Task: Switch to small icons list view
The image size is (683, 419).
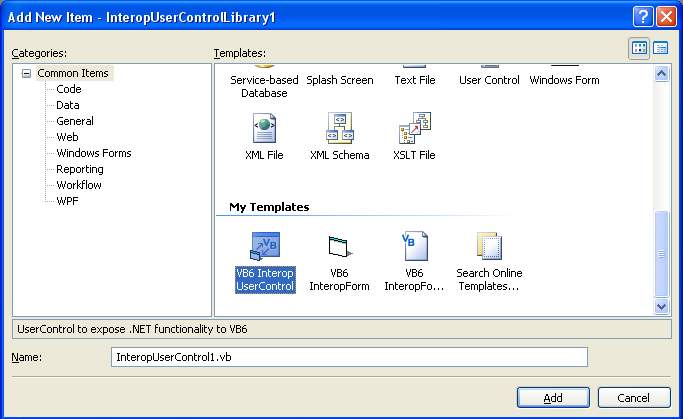Action: pos(661,48)
